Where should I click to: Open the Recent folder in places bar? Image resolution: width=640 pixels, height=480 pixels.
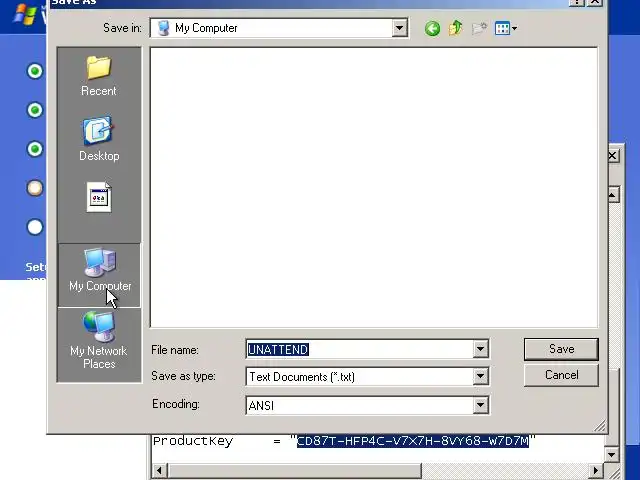[x=99, y=77]
